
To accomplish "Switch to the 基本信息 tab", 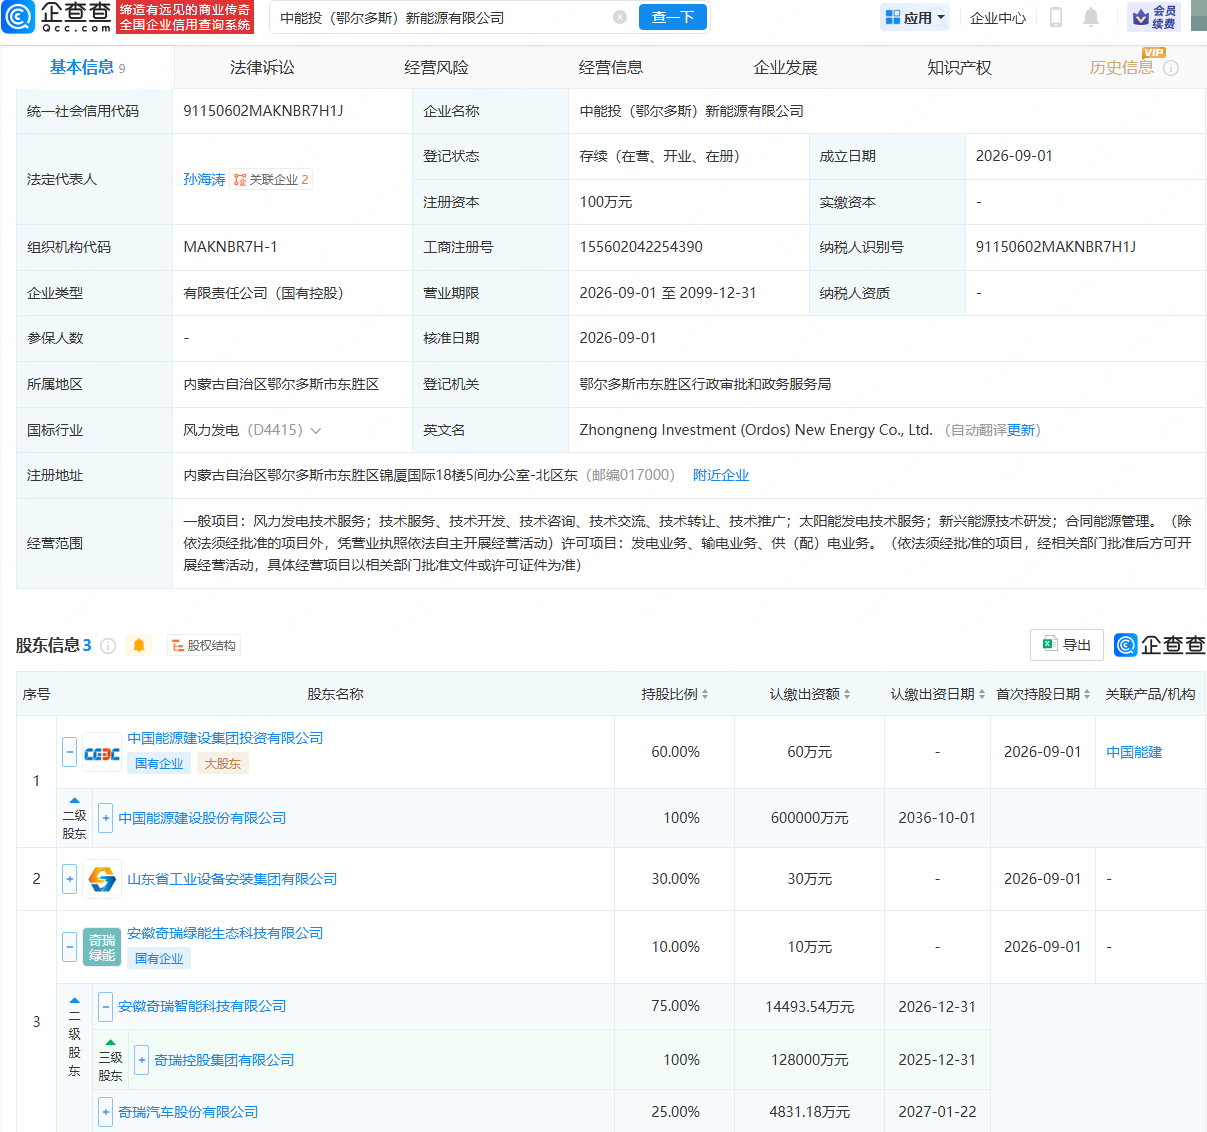I will (x=88, y=67).
